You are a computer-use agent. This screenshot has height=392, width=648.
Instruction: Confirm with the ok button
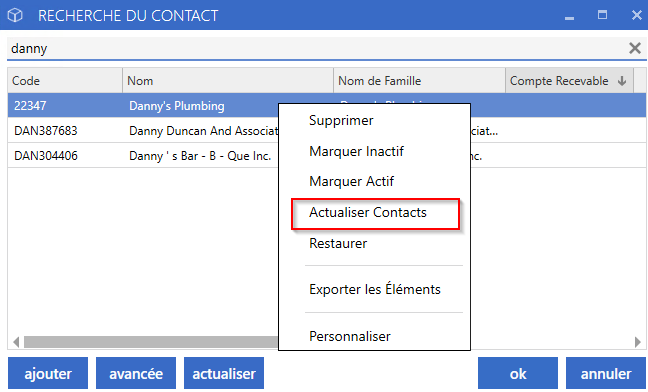point(518,373)
